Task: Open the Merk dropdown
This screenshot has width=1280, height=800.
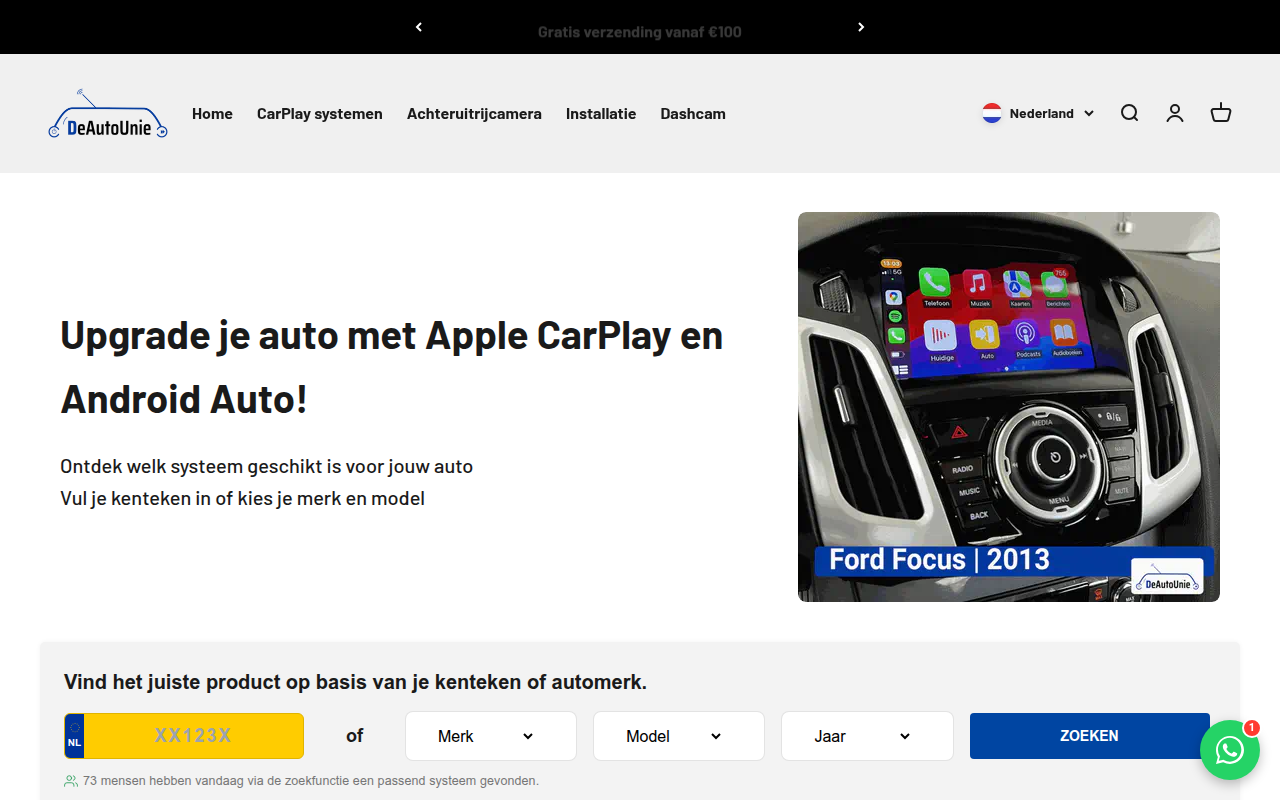Action: [x=491, y=736]
